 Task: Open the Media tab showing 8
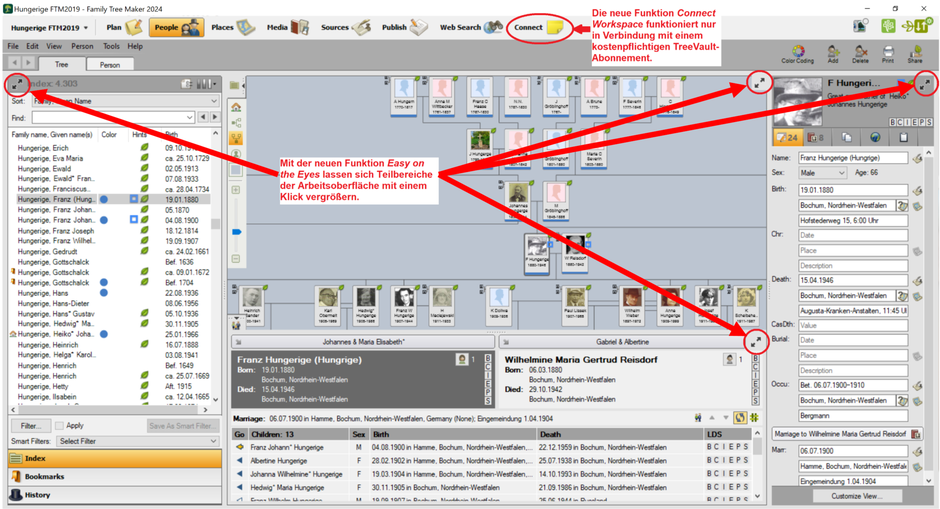point(815,137)
